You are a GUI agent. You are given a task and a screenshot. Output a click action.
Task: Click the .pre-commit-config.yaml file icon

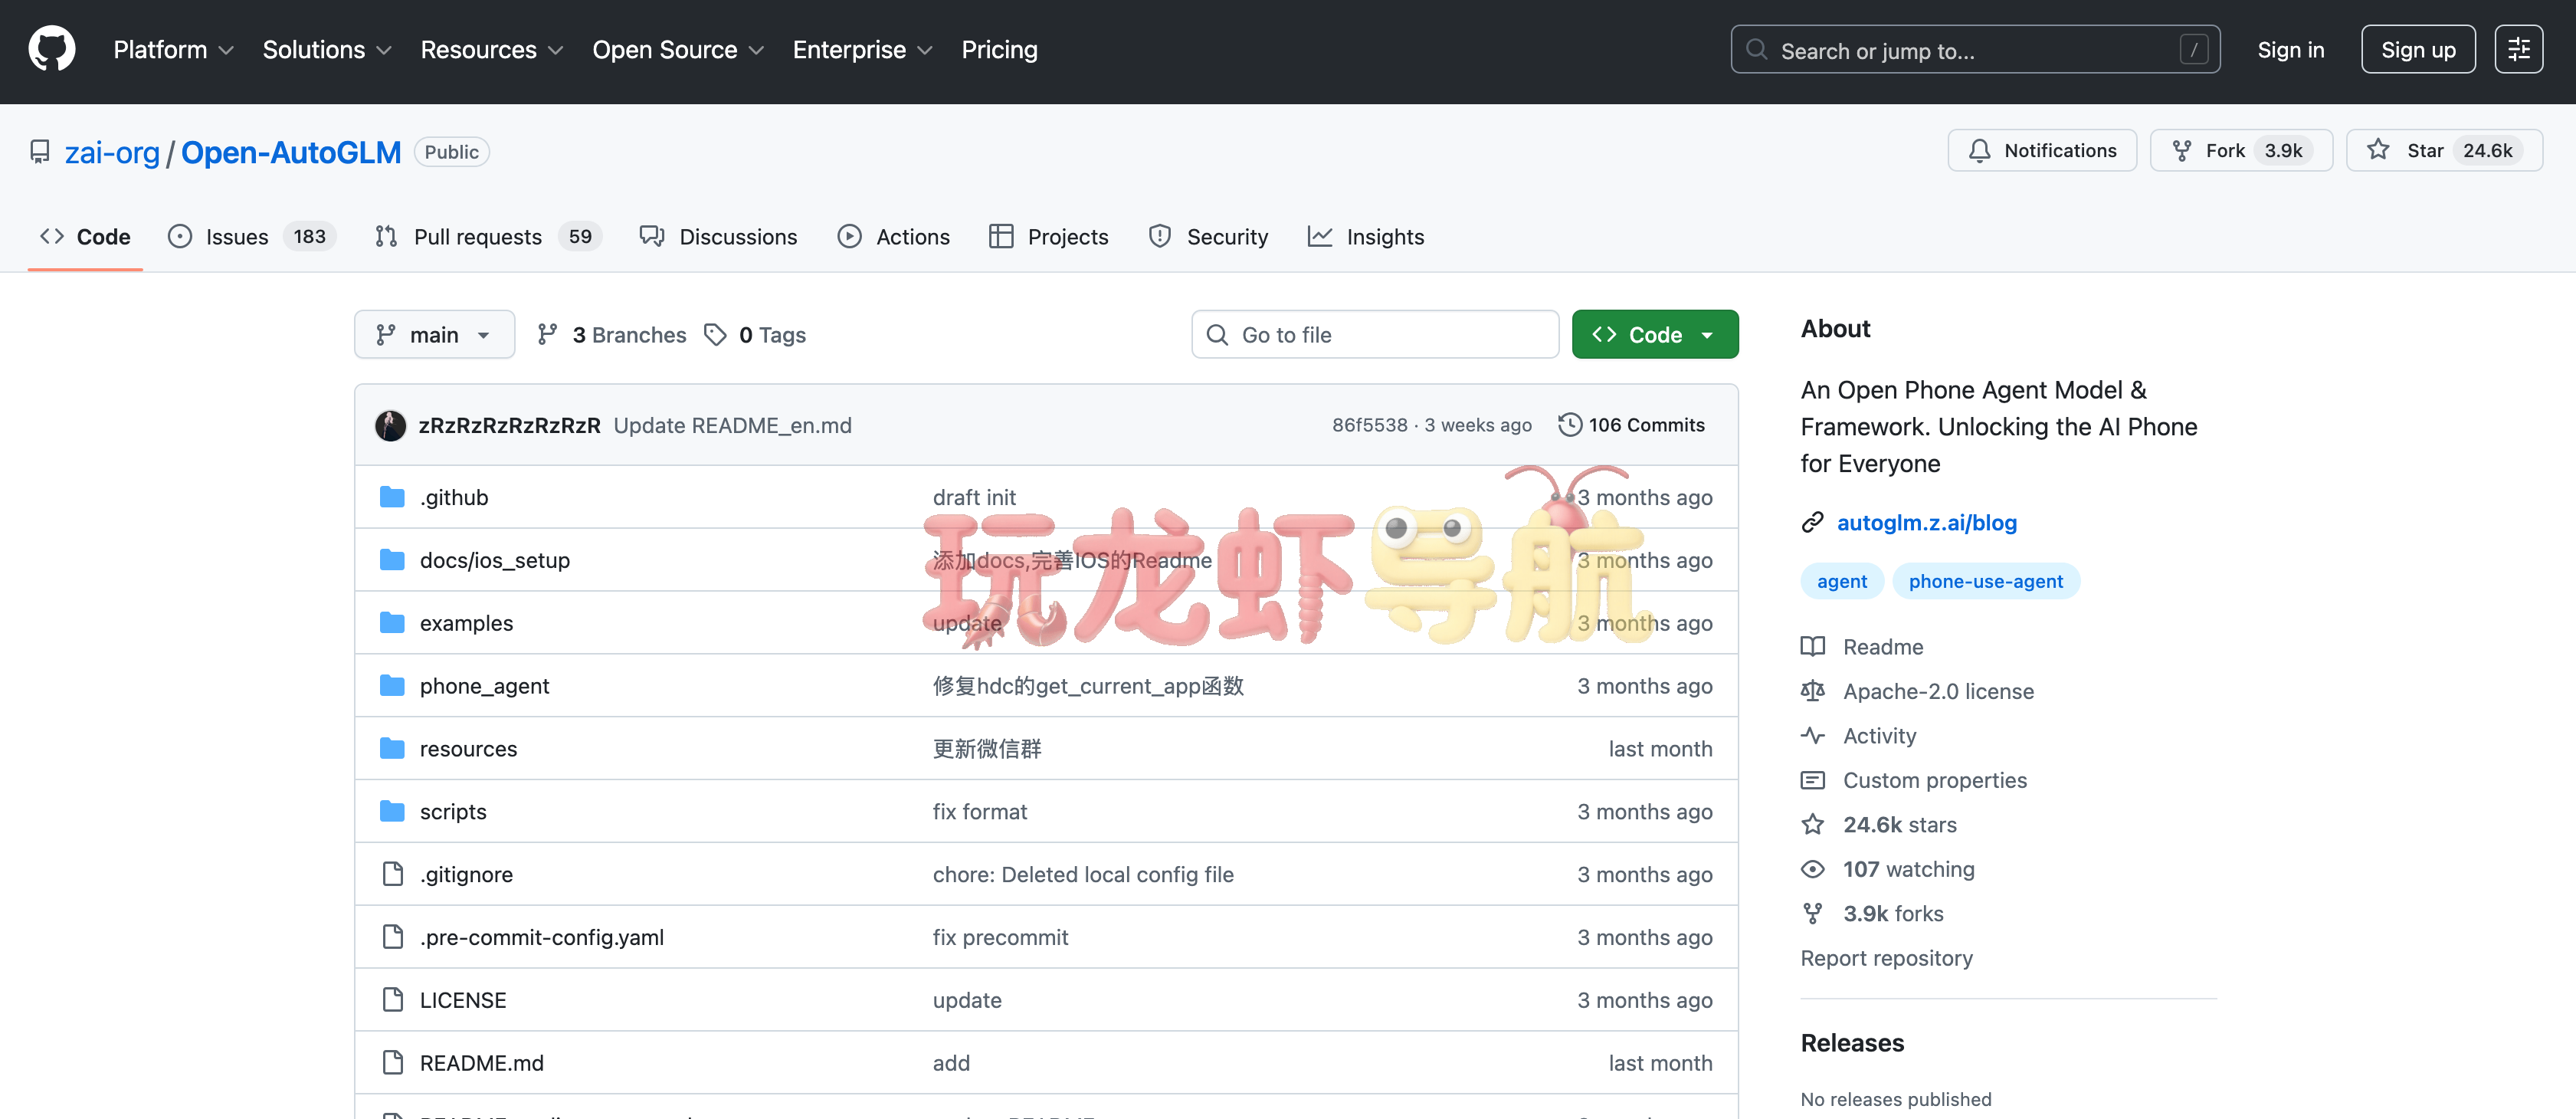pos(393,937)
